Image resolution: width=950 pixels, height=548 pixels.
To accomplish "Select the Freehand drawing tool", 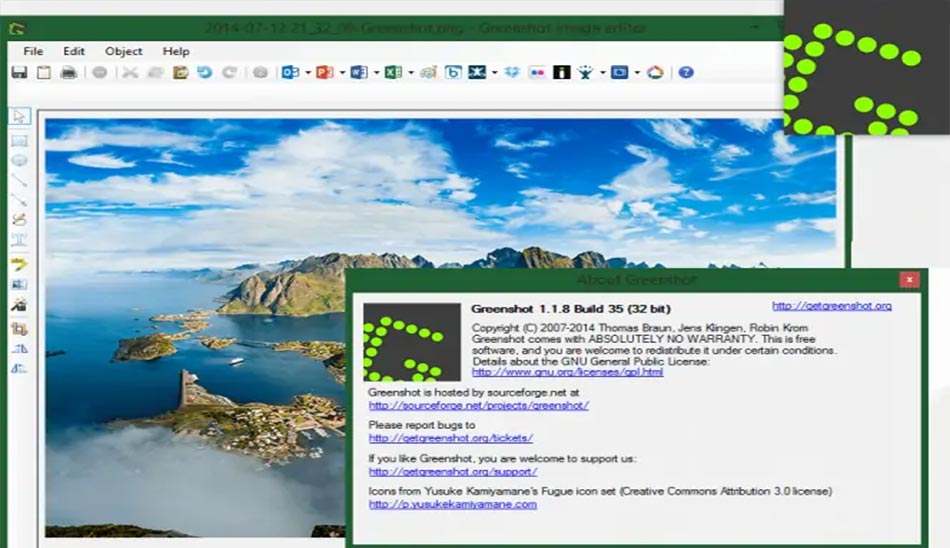I will (19, 219).
